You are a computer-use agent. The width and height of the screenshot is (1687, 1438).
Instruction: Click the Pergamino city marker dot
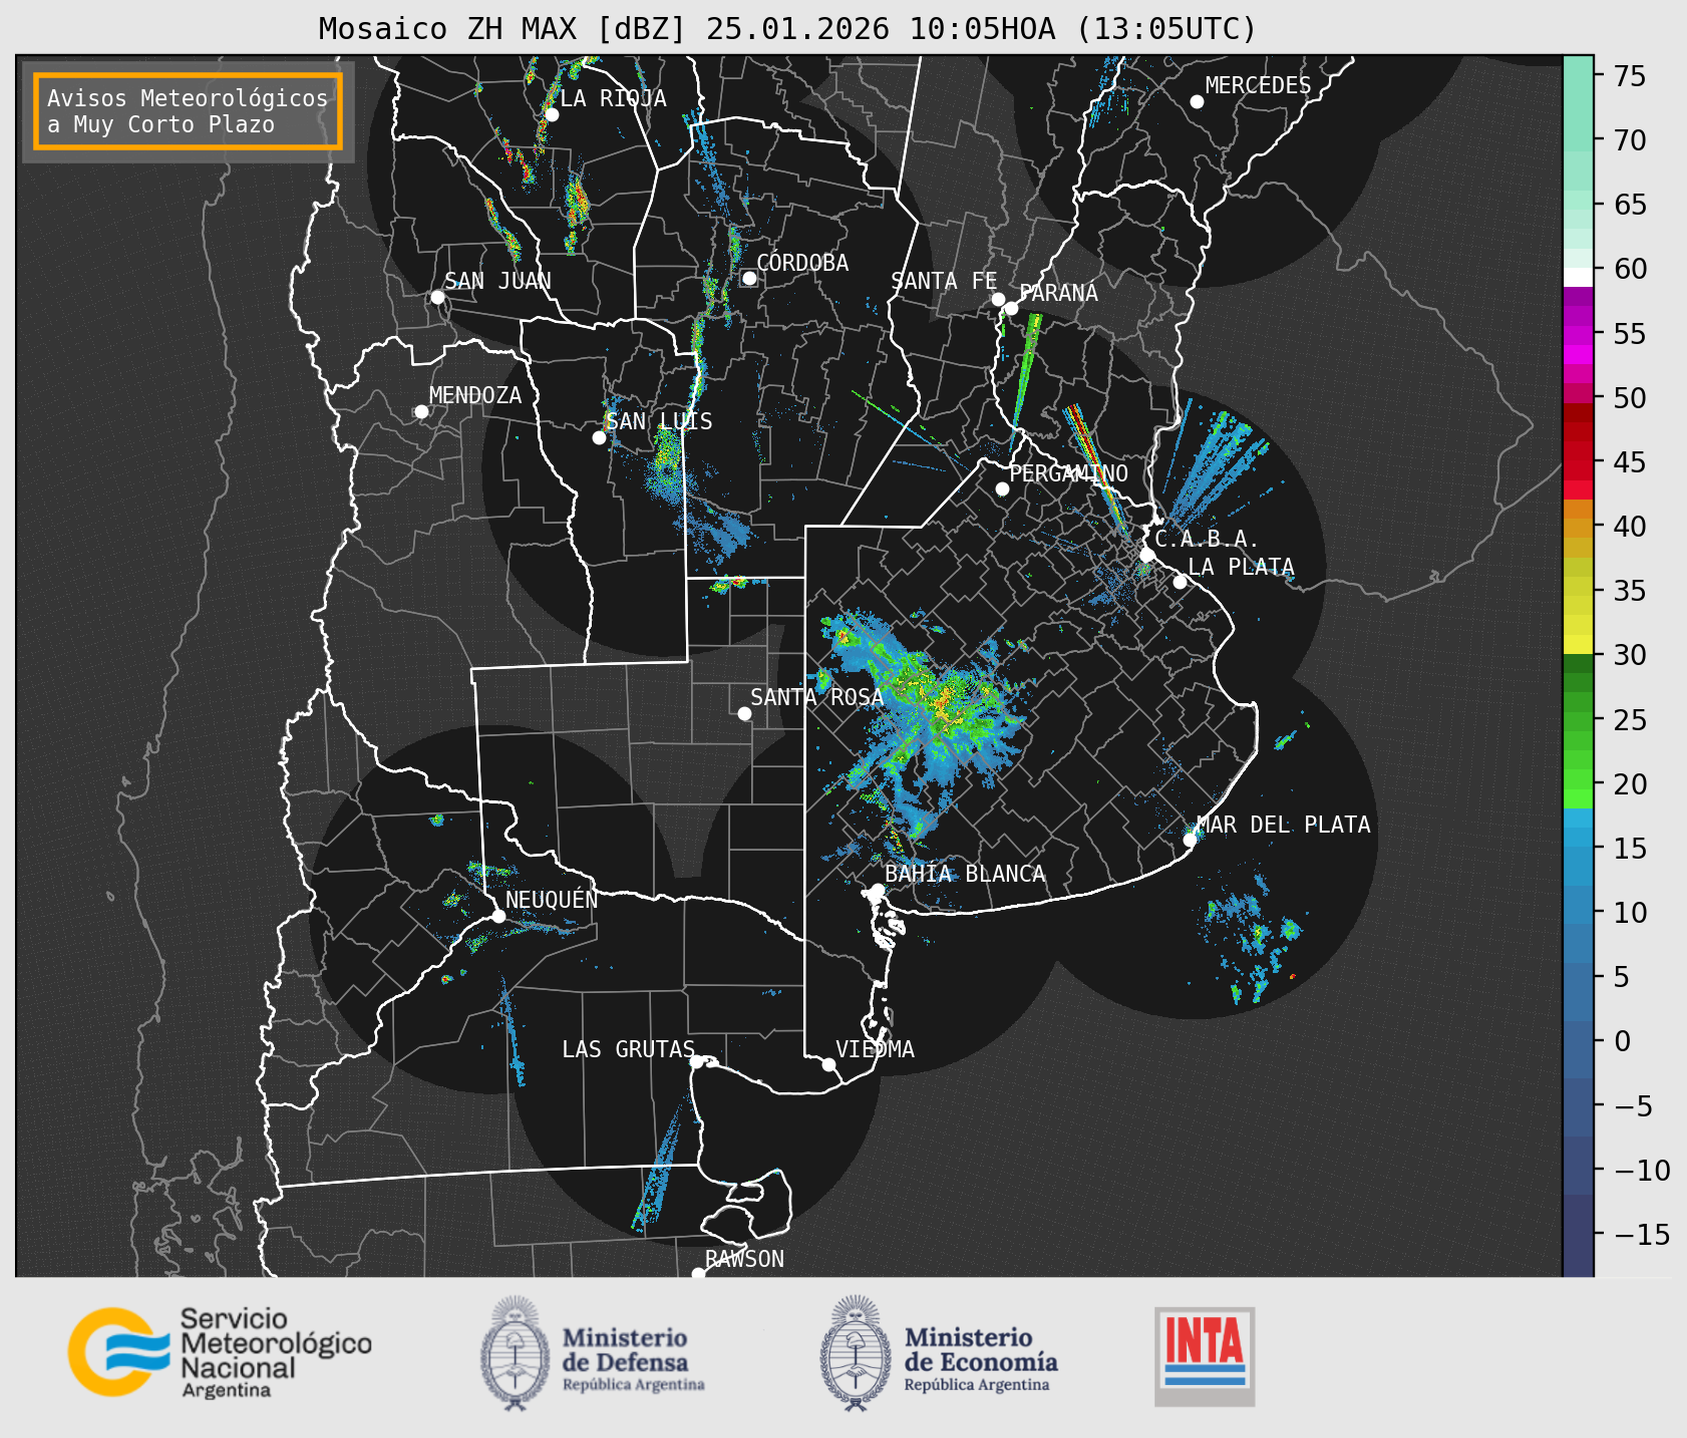1002,489
